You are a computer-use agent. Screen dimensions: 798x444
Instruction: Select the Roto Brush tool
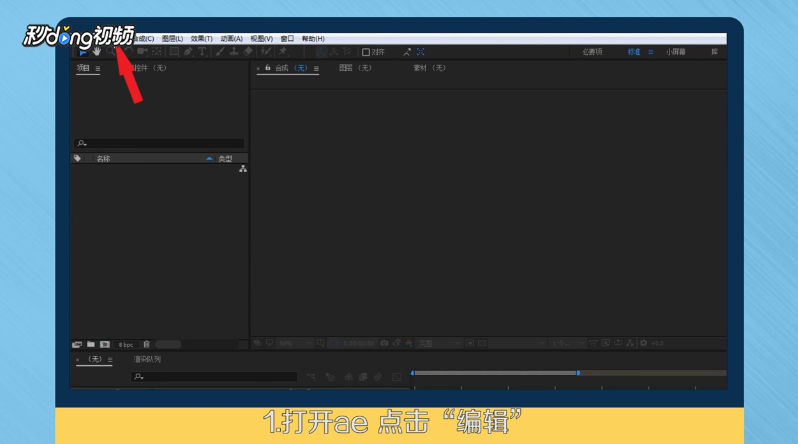click(x=266, y=51)
